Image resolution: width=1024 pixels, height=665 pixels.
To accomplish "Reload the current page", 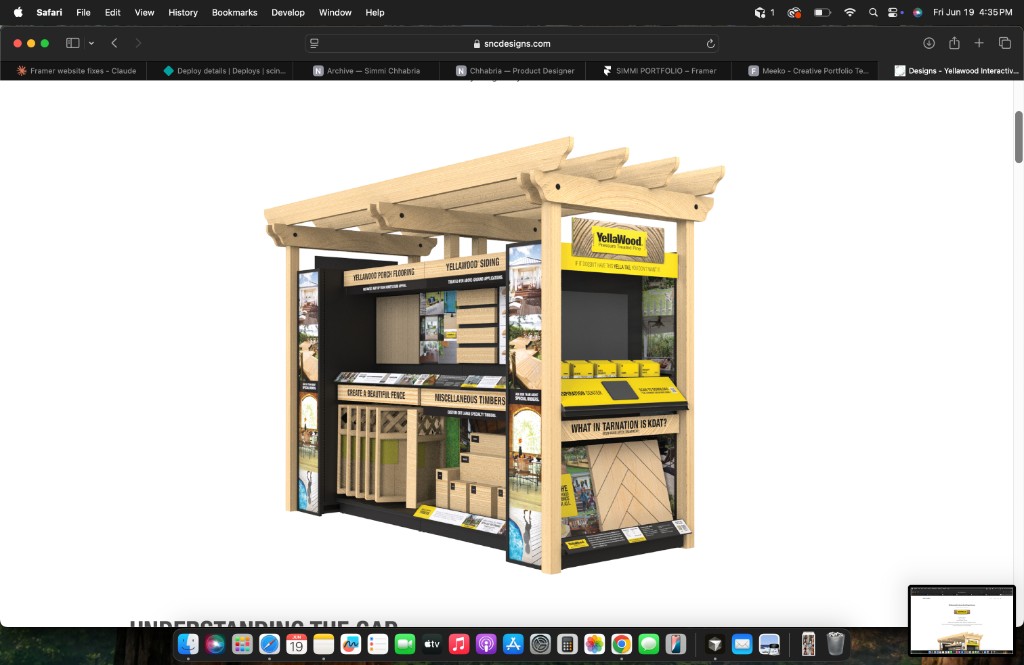I will tap(711, 43).
